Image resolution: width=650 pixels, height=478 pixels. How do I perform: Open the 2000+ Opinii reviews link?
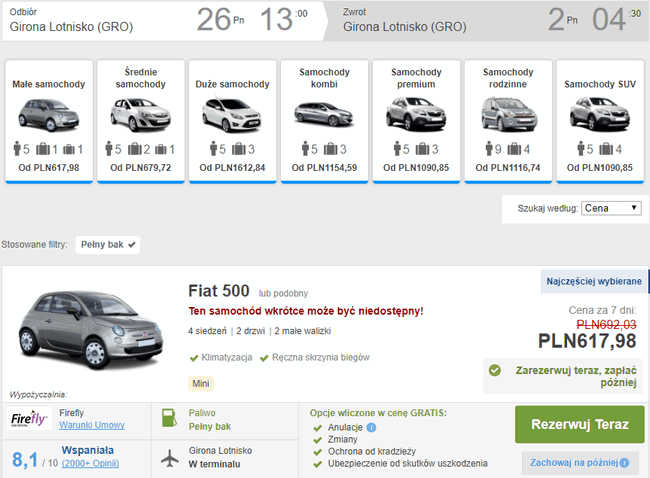point(90,463)
